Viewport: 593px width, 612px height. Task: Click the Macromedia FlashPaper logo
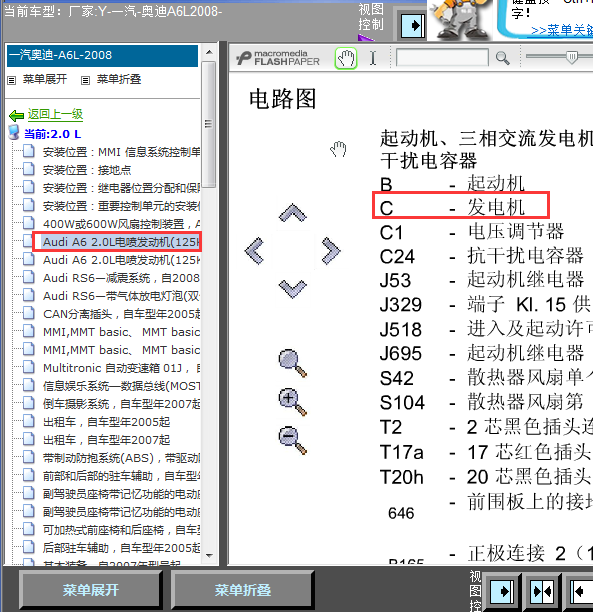[x=278, y=58]
